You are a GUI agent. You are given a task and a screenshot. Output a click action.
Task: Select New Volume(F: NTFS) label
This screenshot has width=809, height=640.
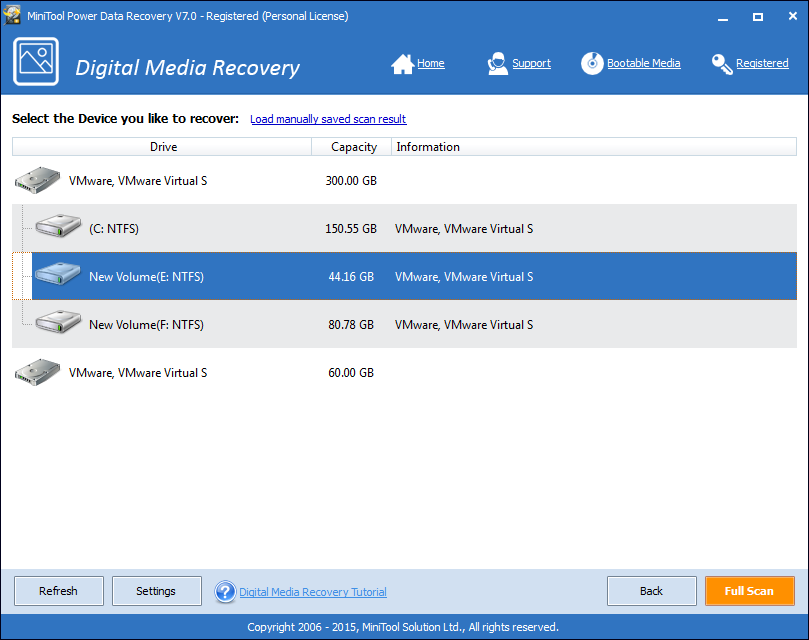147,325
